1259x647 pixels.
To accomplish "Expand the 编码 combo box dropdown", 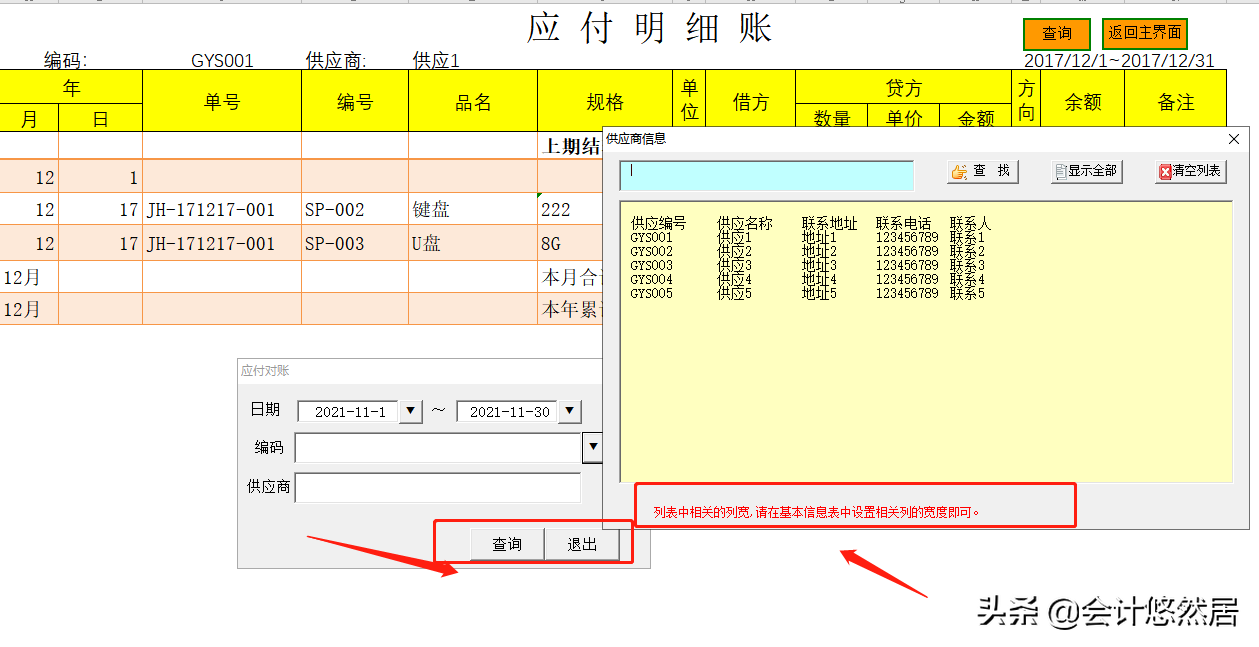I will click(592, 447).
